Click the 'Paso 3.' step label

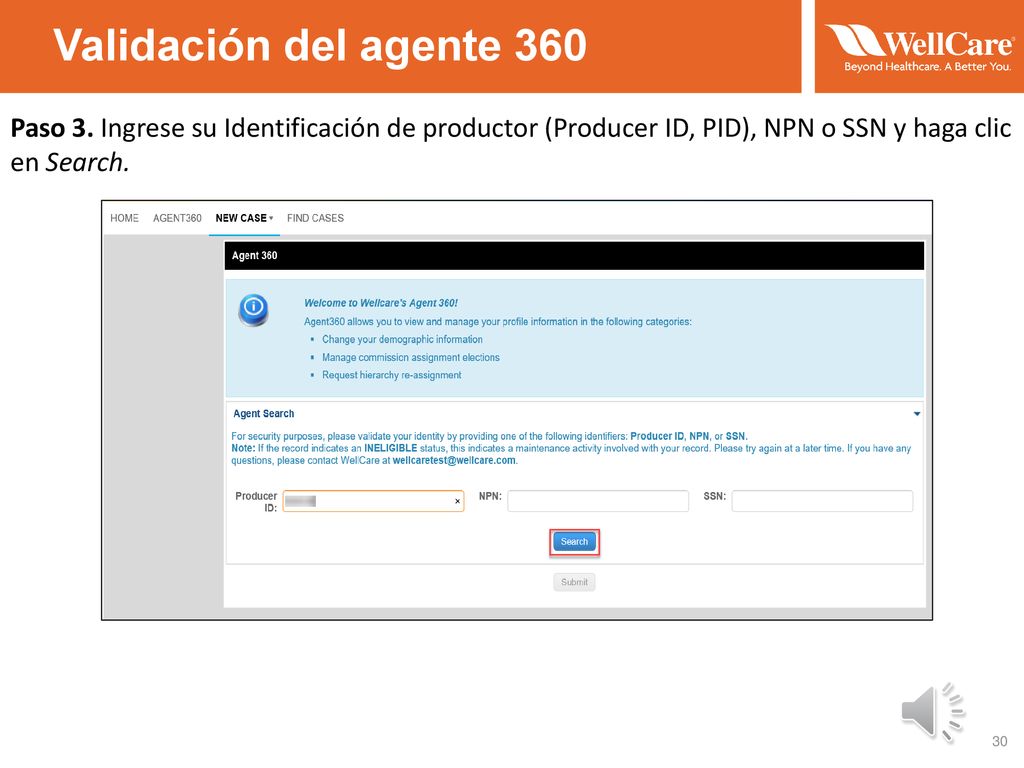(52, 128)
